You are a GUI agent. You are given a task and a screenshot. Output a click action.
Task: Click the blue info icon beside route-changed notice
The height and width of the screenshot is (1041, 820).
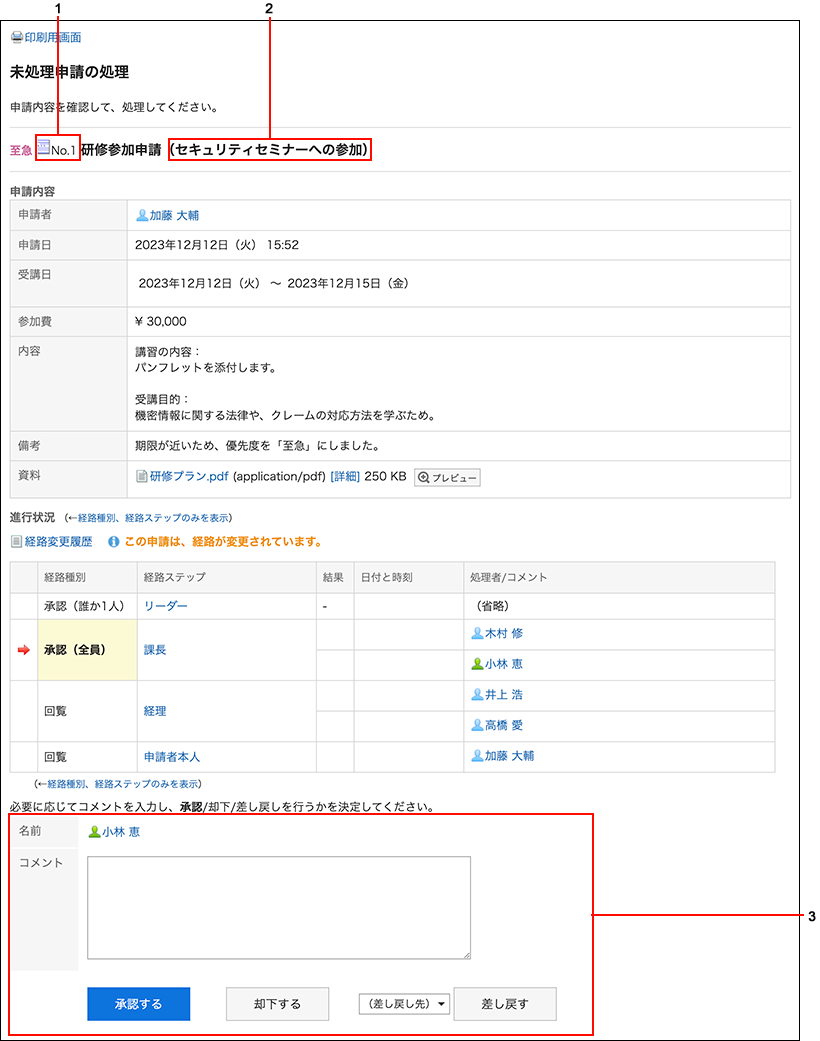pos(114,542)
